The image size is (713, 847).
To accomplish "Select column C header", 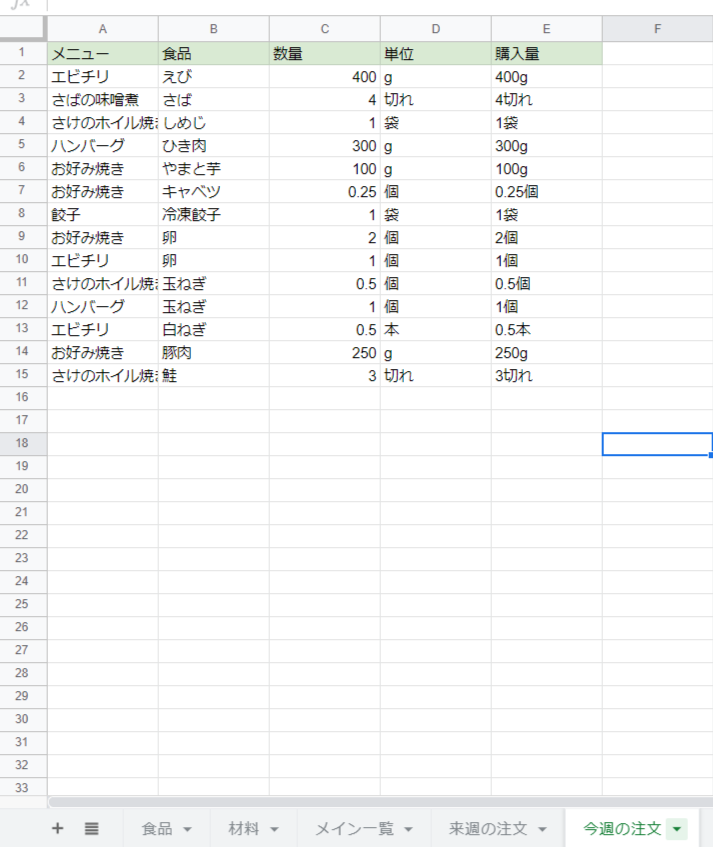I will tap(324, 29).
